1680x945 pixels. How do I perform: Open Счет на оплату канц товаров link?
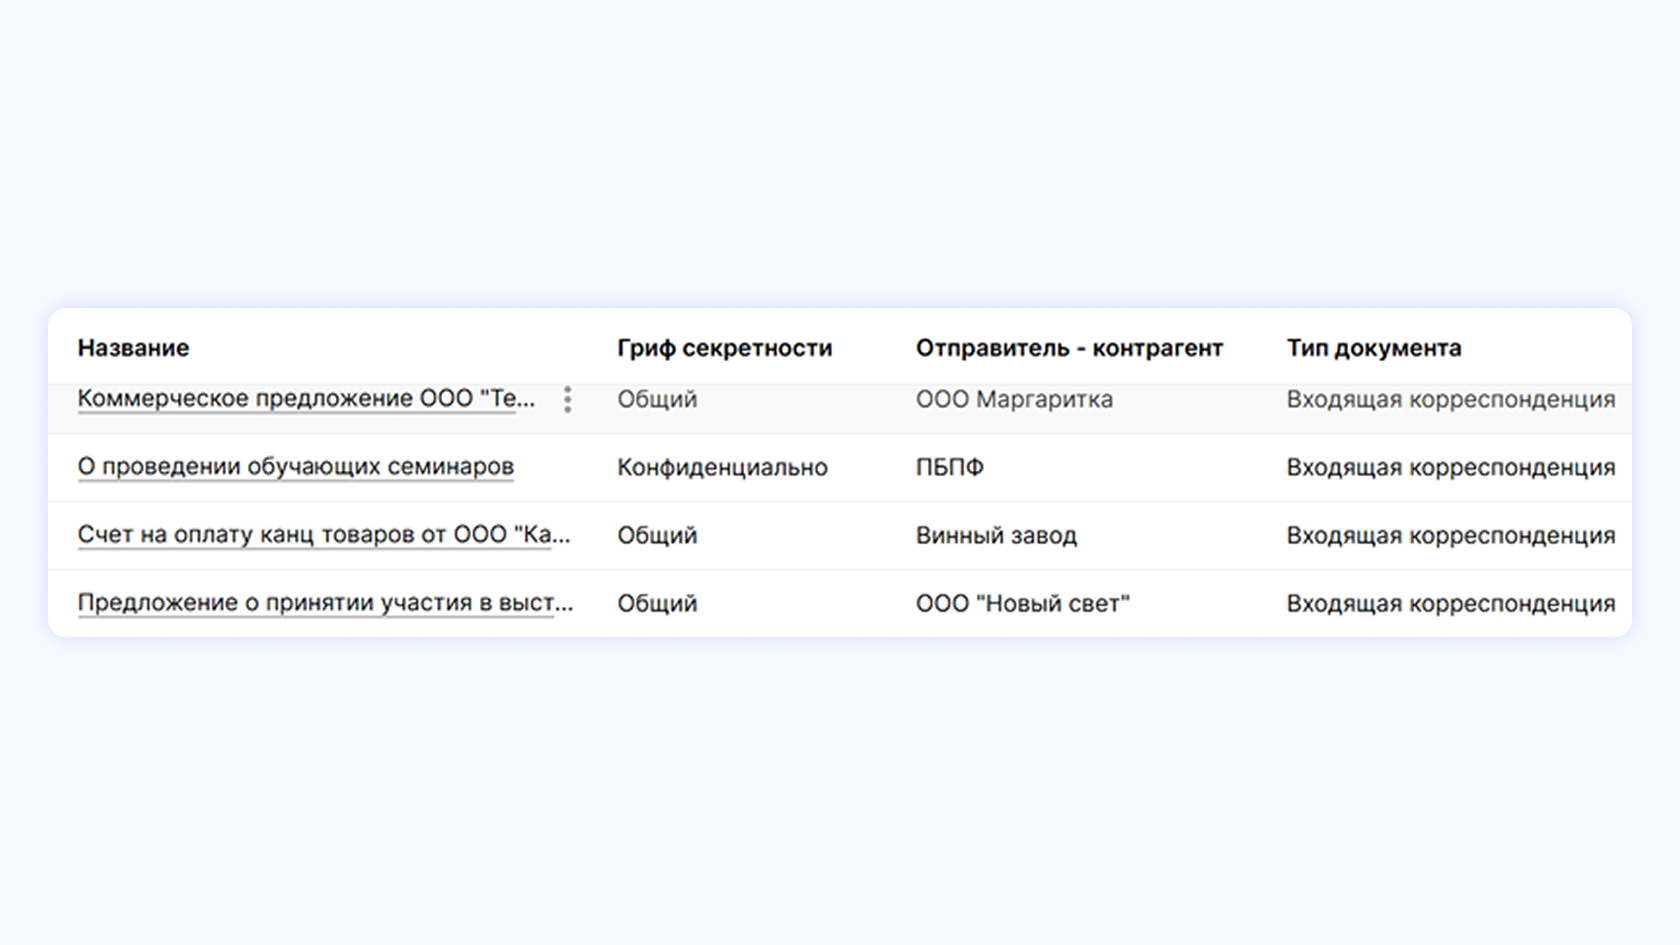324,535
